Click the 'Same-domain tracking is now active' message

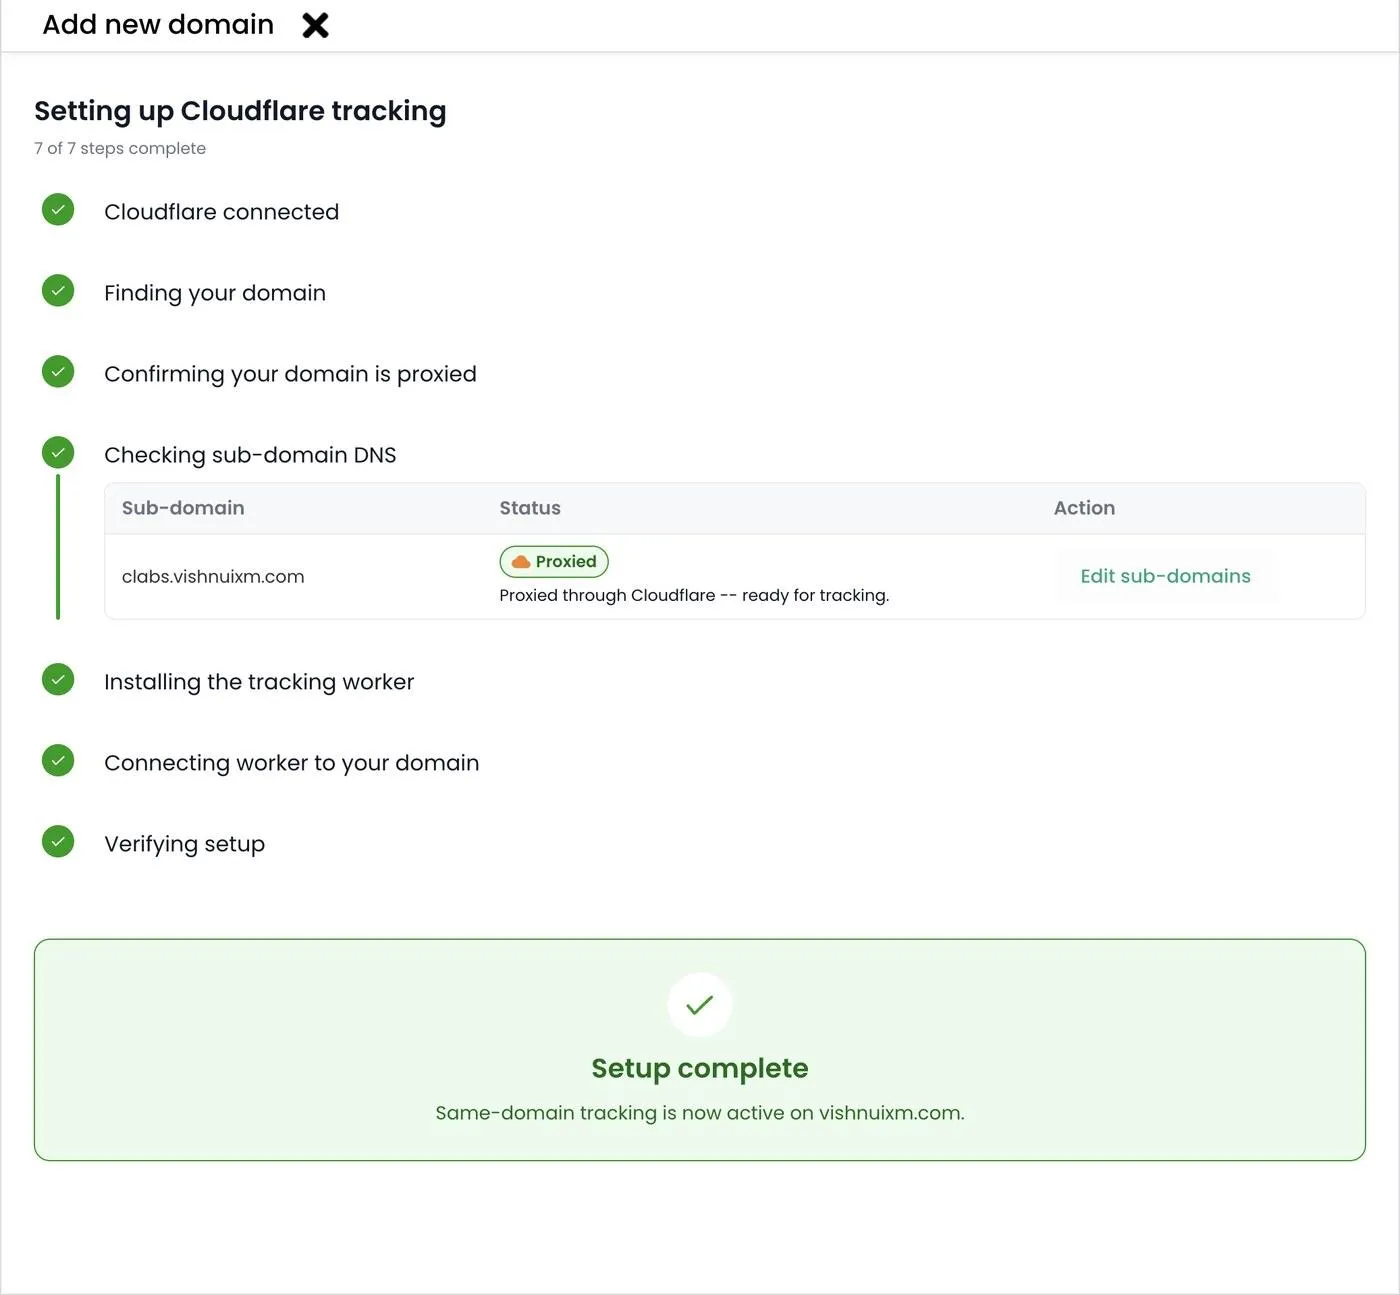pos(700,1113)
